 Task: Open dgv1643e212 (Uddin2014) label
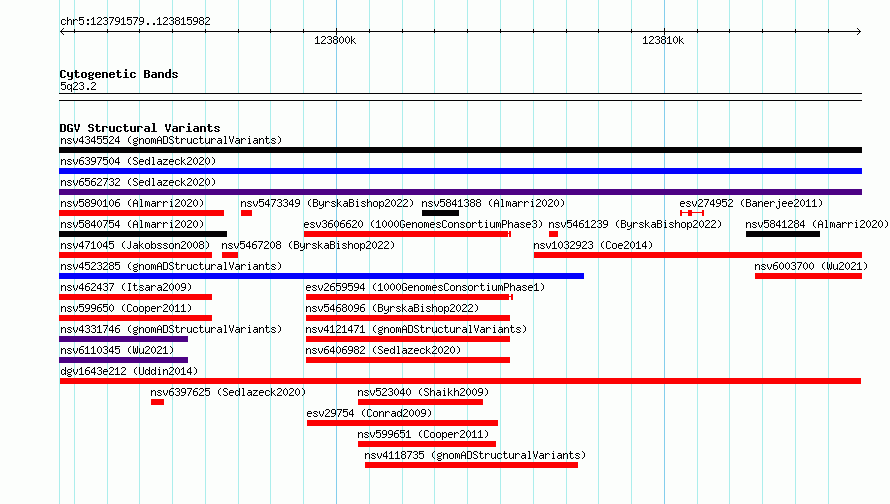tap(129, 371)
